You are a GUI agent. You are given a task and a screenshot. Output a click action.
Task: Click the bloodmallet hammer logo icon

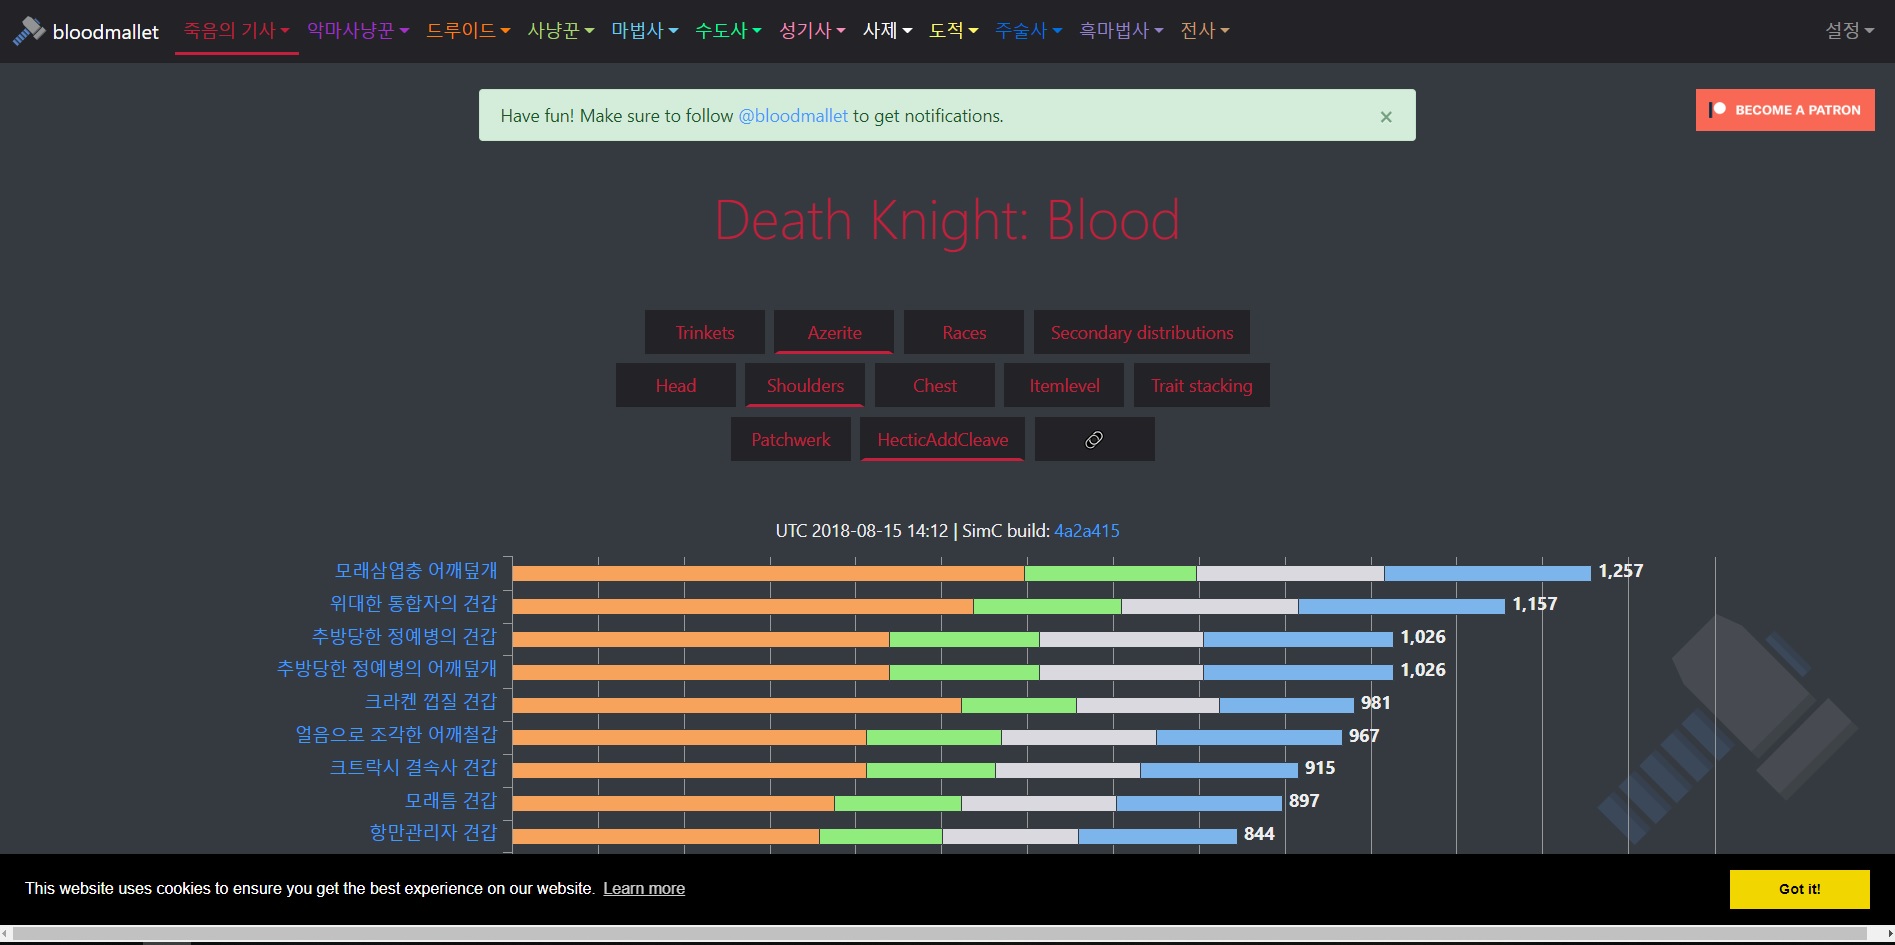pyautogui.click(x=29, y=31)
